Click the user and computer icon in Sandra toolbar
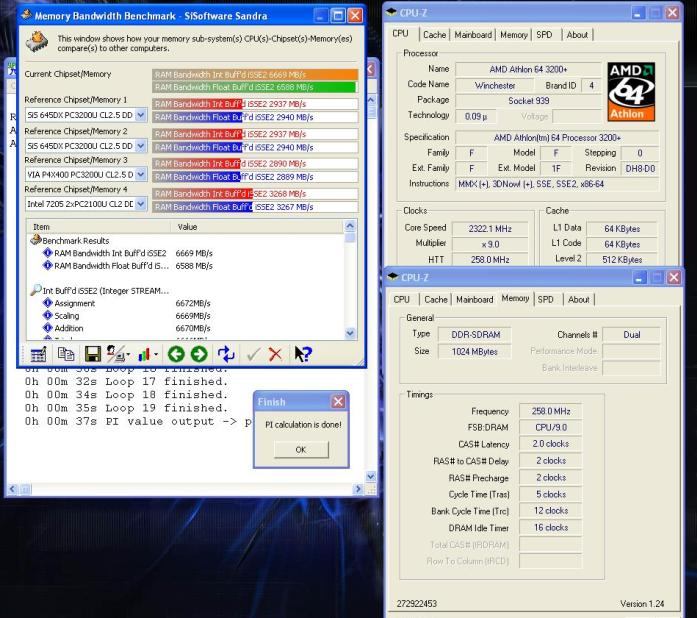The height and width of the screenshot is (618, 697). point(116,354)
